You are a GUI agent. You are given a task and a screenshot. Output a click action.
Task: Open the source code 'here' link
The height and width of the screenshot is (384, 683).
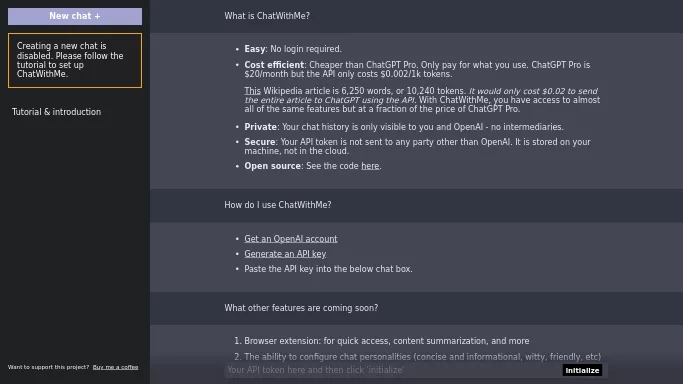[370, 166]
